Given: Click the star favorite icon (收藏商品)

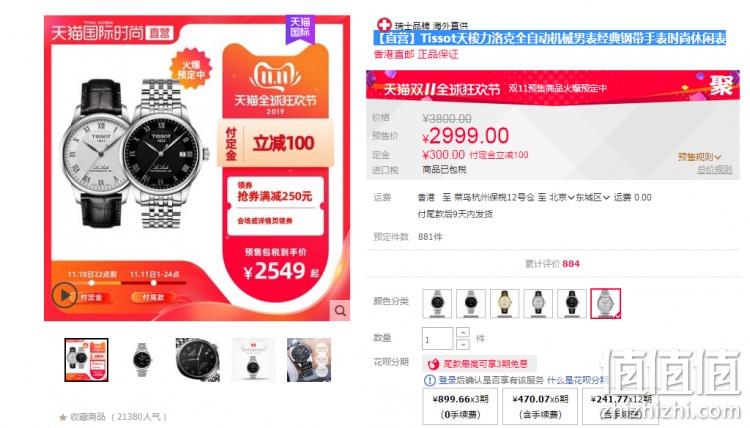Looking at the screenshot, I should tap(63, 417).
